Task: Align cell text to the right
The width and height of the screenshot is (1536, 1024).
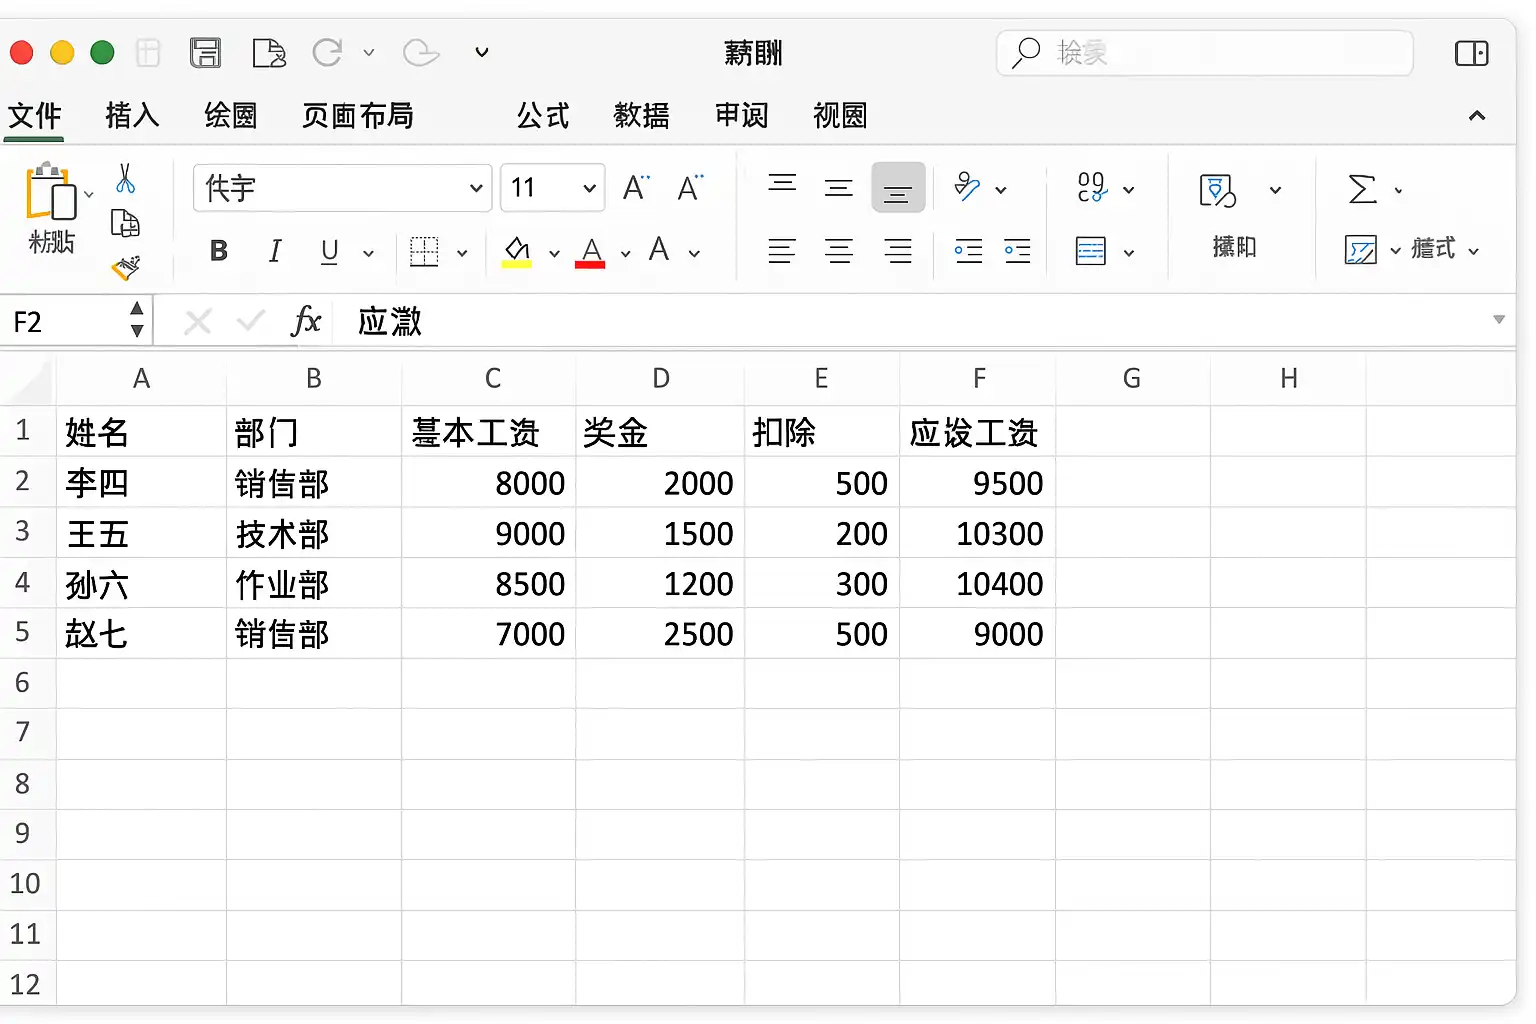Action: coord(898,251)
